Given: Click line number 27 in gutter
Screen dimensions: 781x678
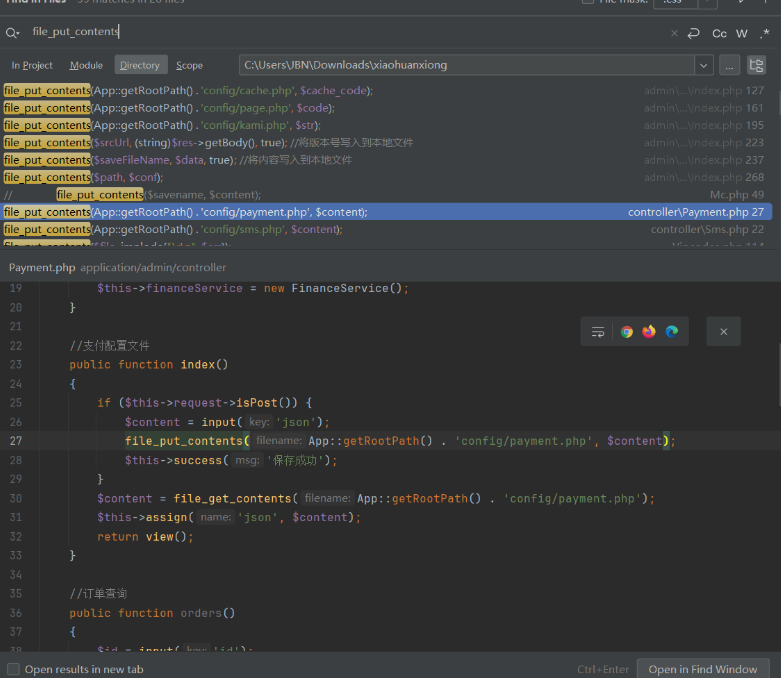Looking at the screenshot, I should coord(16,441).
